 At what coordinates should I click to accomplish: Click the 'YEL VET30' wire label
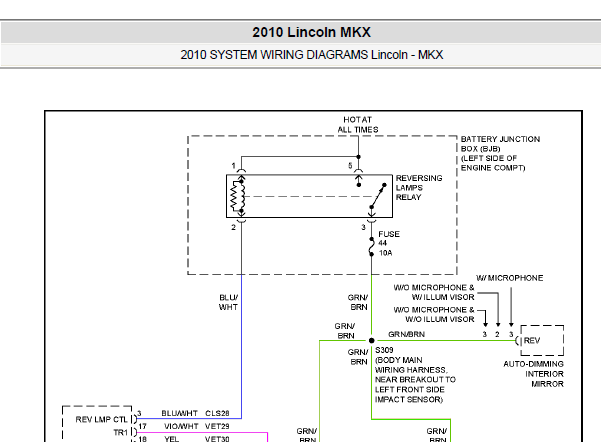click(196, 439)
